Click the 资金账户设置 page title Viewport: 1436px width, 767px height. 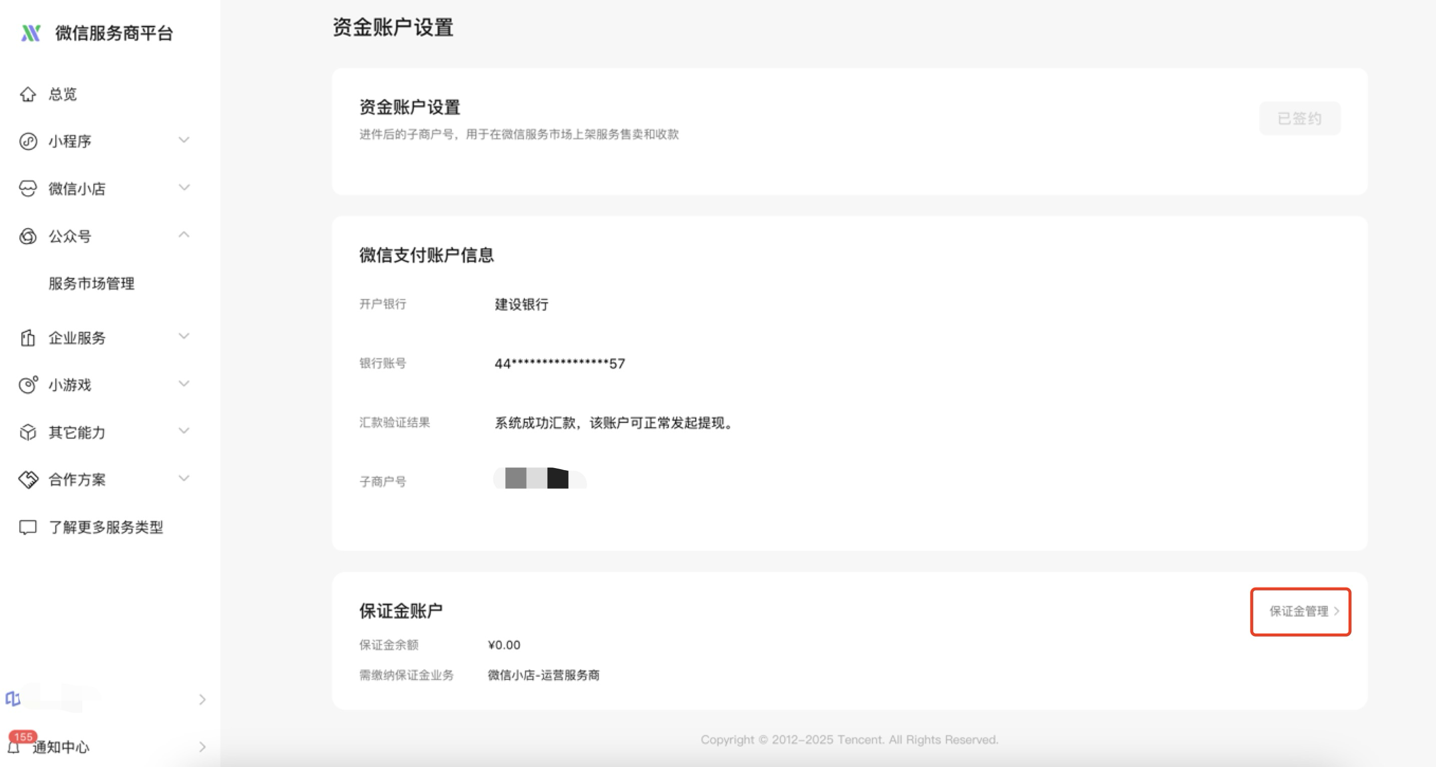pyautogui.click(x=393, y=28)
